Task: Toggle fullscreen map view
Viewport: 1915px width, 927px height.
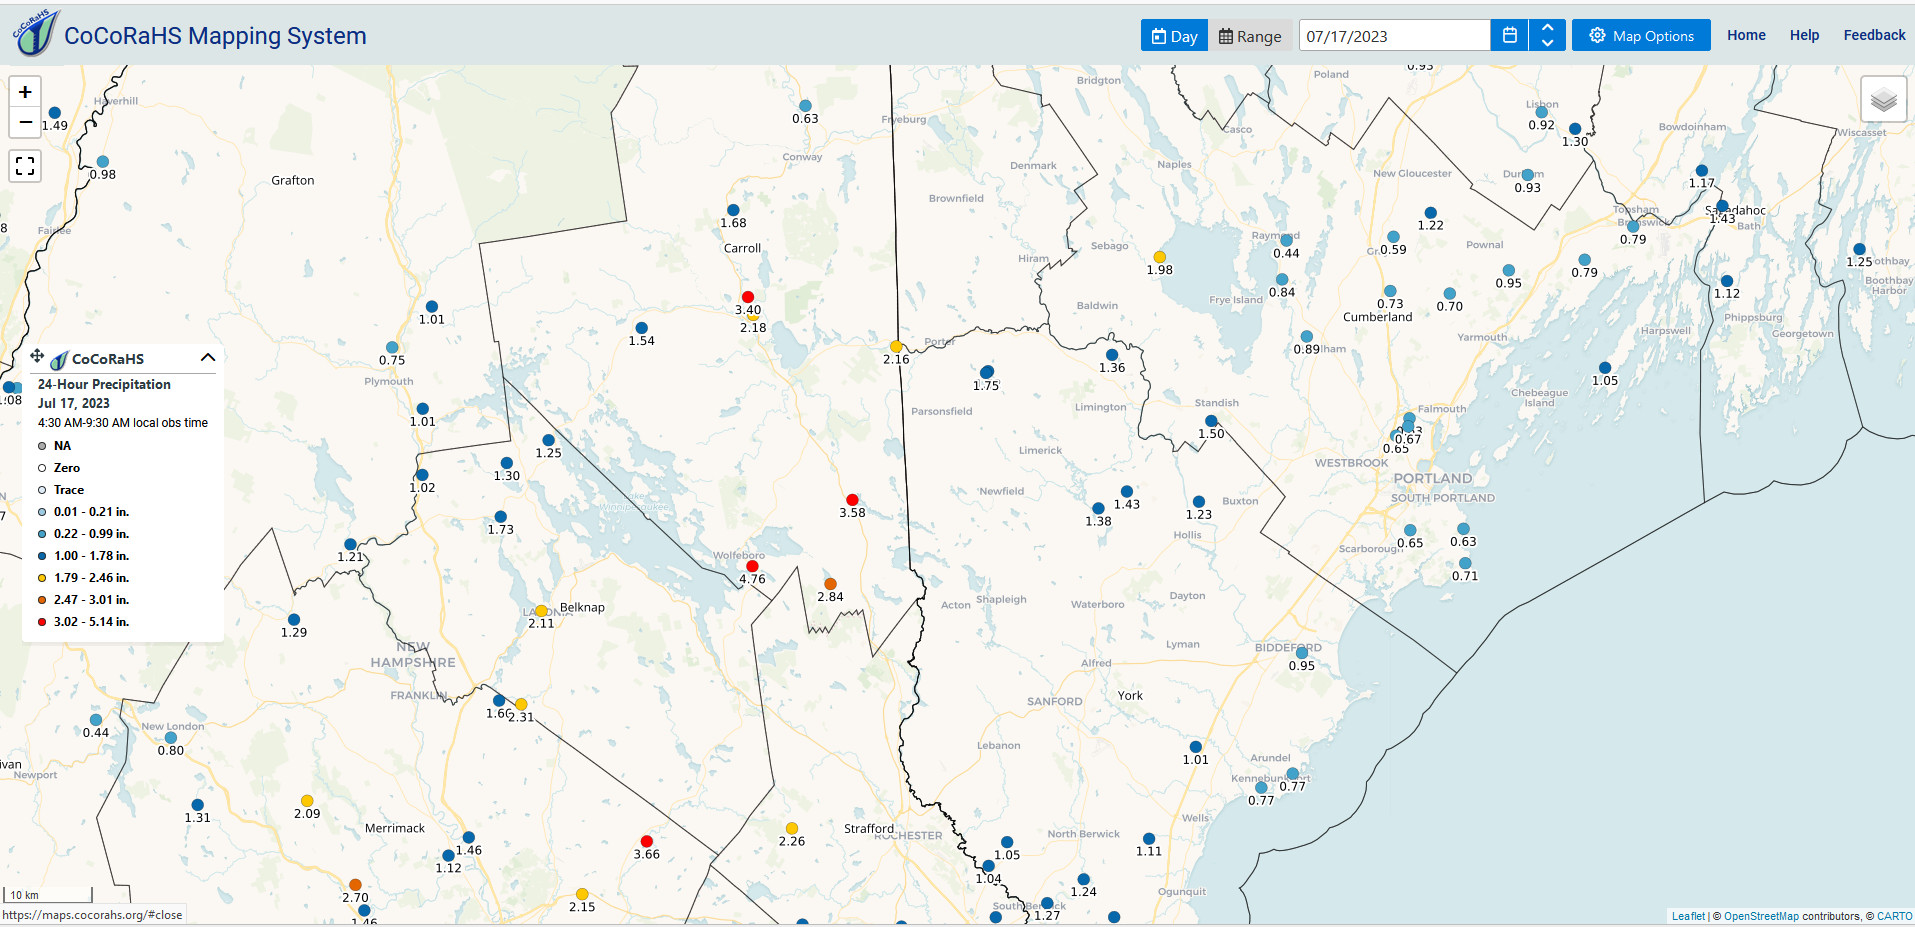Action: [25, 166]
